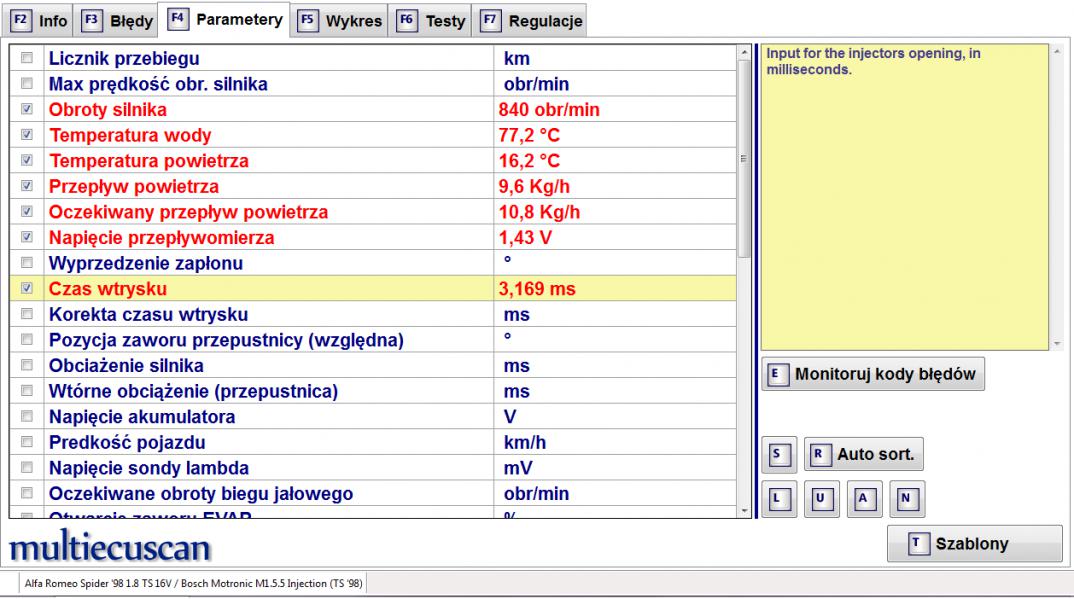
Task: Open the F2 Info tab
Action: (40, 21)
